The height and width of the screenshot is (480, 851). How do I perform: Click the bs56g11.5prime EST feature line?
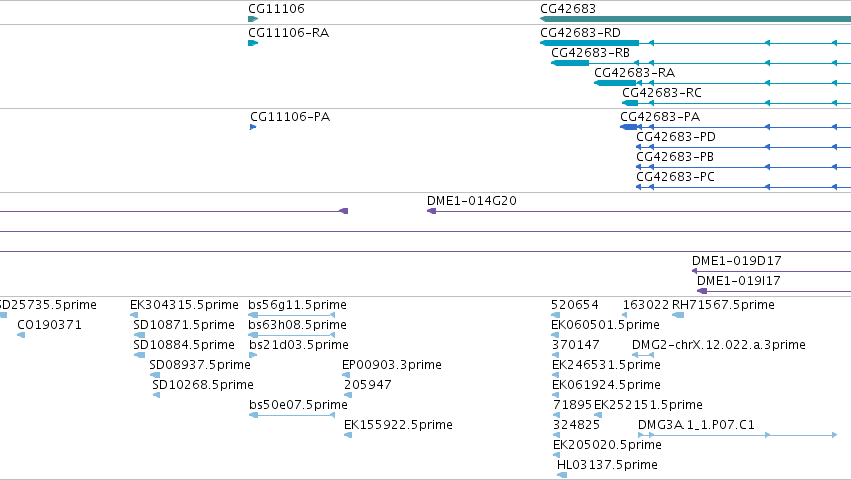[x=291, y=315]
